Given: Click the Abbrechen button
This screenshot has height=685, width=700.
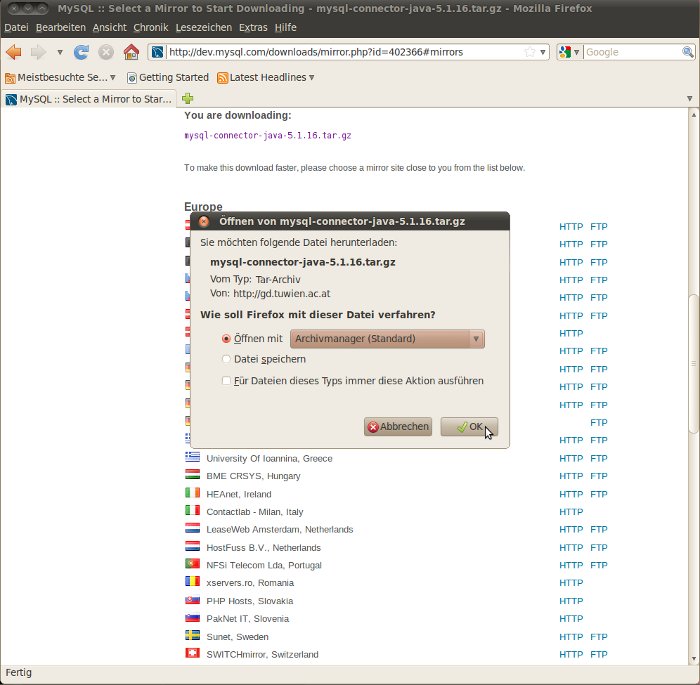Looking at the screenshot, I should (398, 427).
